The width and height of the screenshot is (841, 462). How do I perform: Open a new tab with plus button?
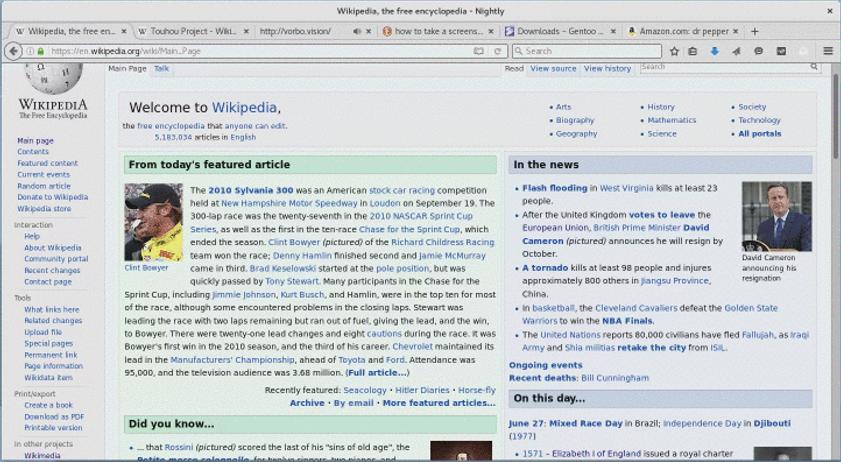tap(755, 31)
